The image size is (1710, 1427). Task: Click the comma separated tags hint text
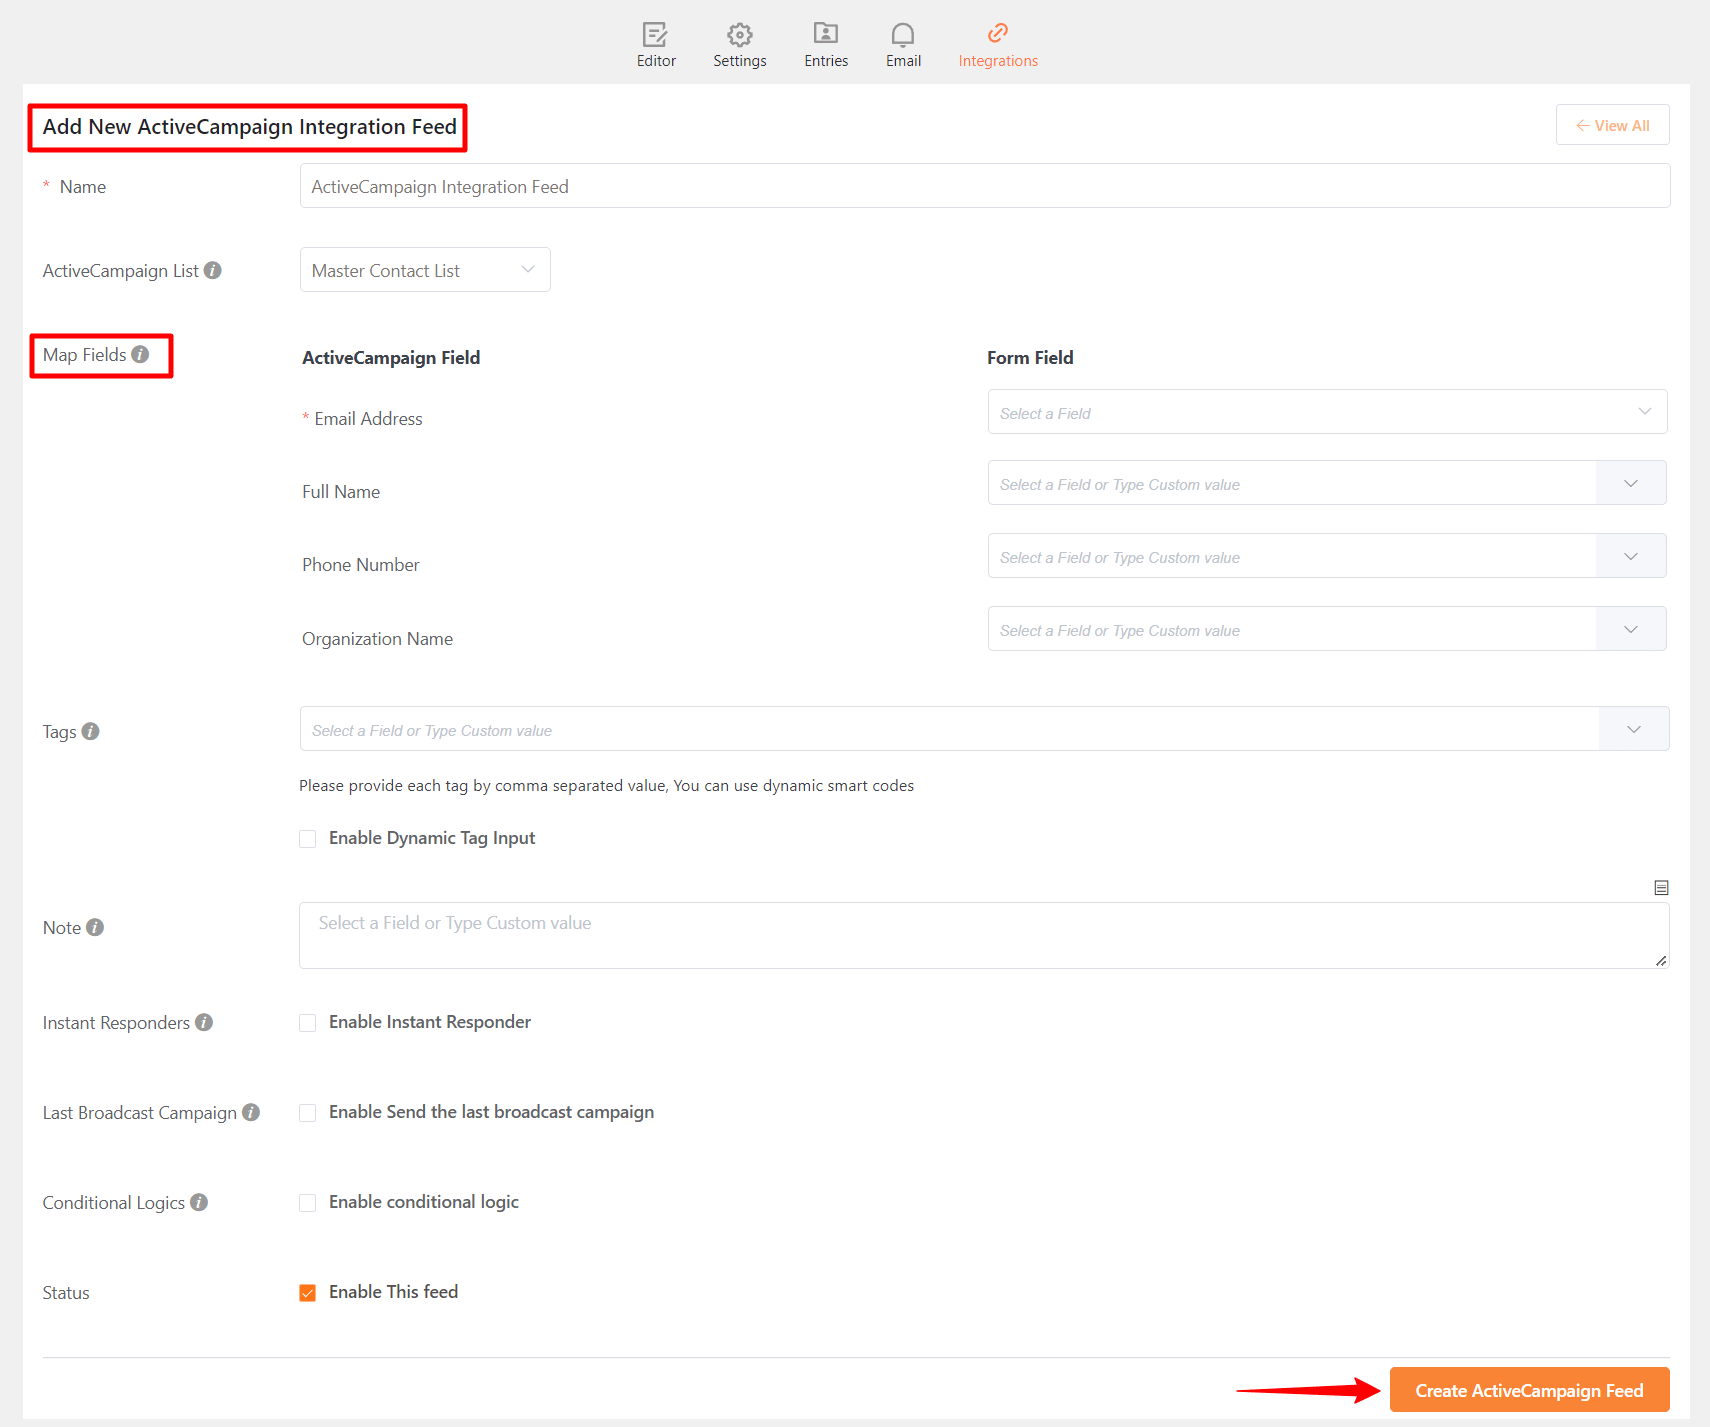[x=606, y=786]
